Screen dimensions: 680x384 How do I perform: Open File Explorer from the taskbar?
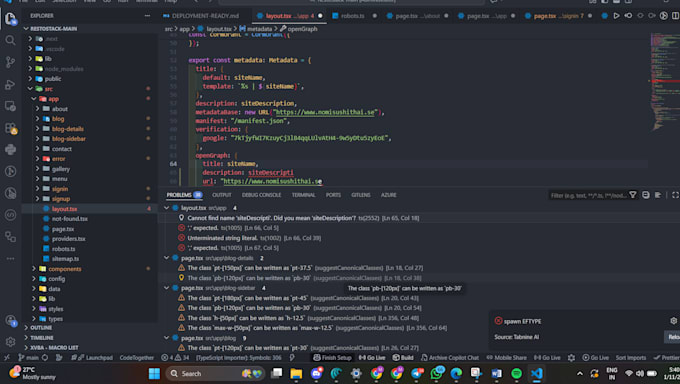(x=296, y=373)
